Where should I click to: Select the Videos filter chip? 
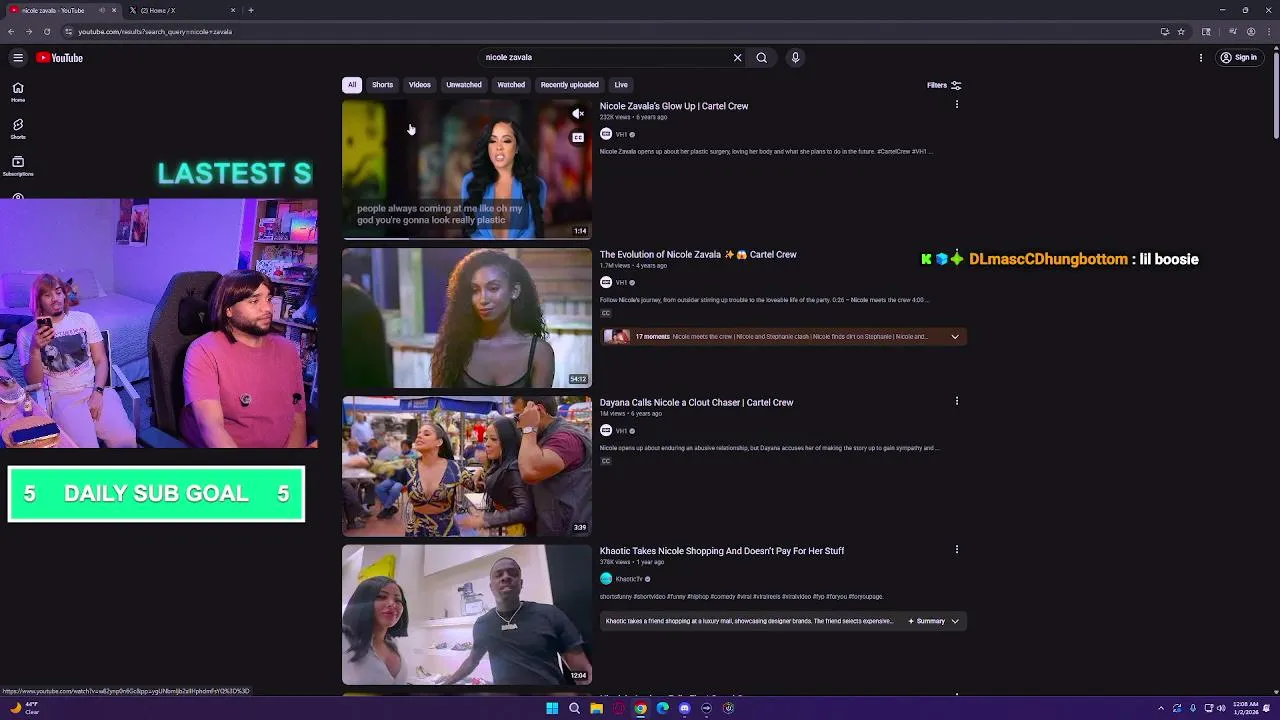pos(420,85)
